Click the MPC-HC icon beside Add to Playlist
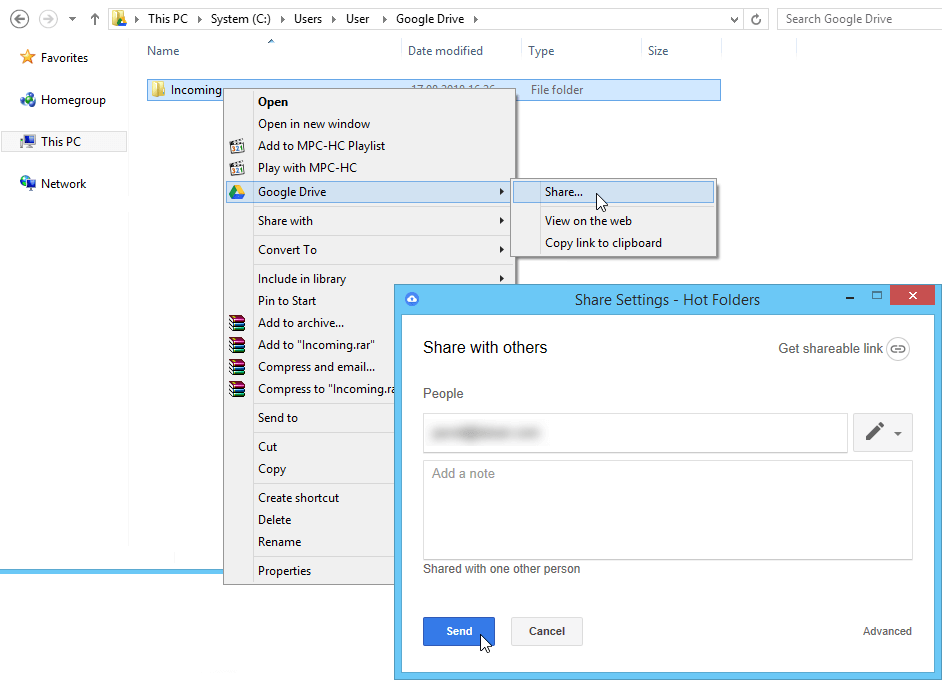This screenshot has height=681, width=942. point(237,146)
